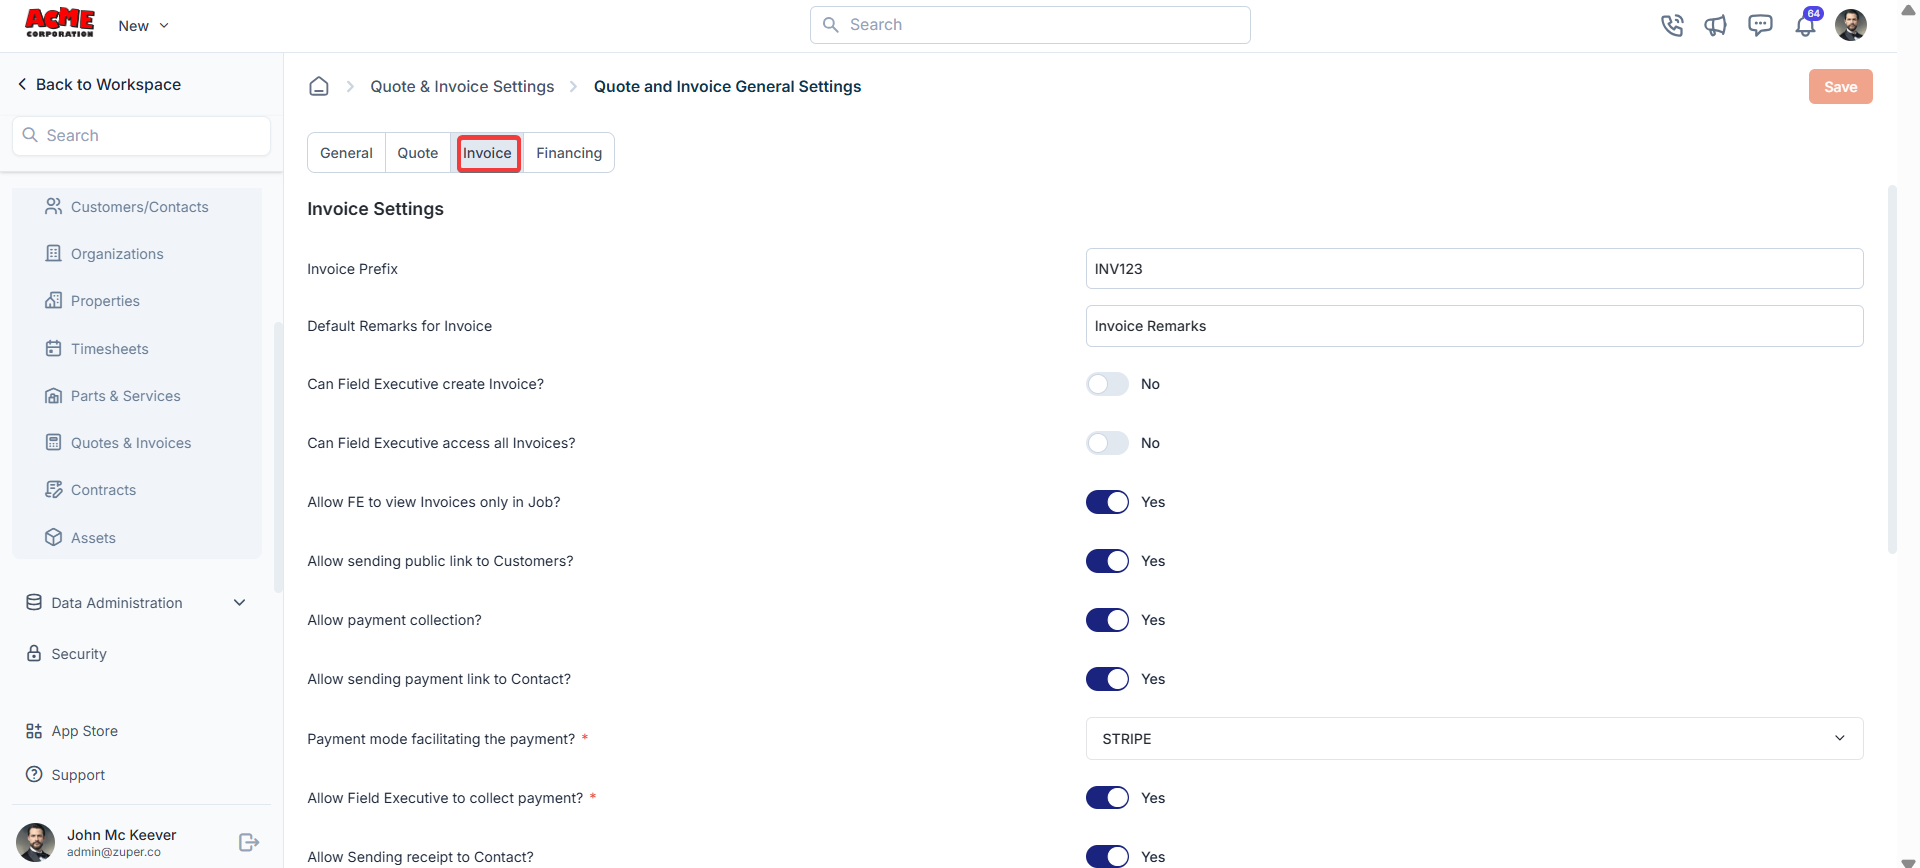The height and width of the screenshot is (868, 1920).
Task: Open the profile avatar in top bar
Action: click(x=1851, y=25)
